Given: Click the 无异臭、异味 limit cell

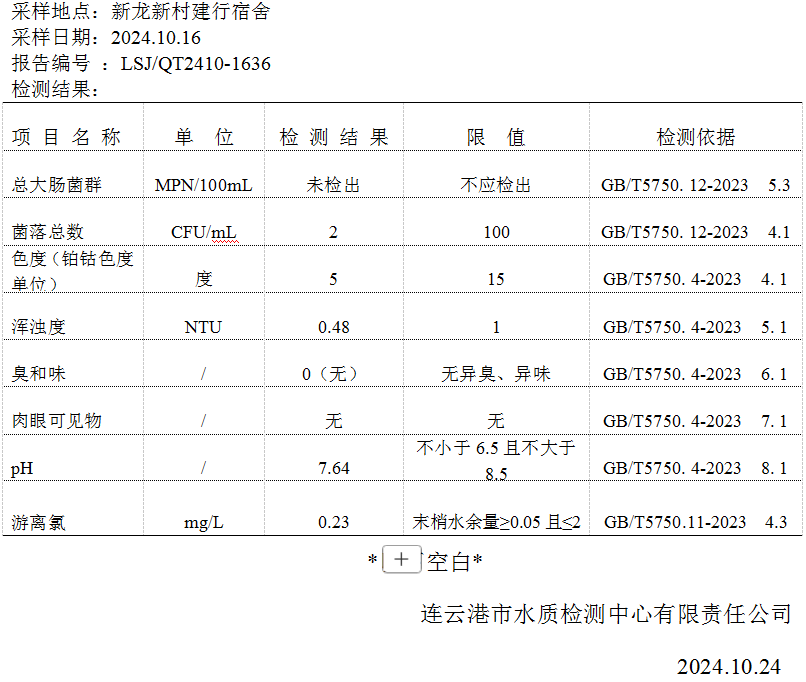Looking at the screenshot, I should coord(496,374).
